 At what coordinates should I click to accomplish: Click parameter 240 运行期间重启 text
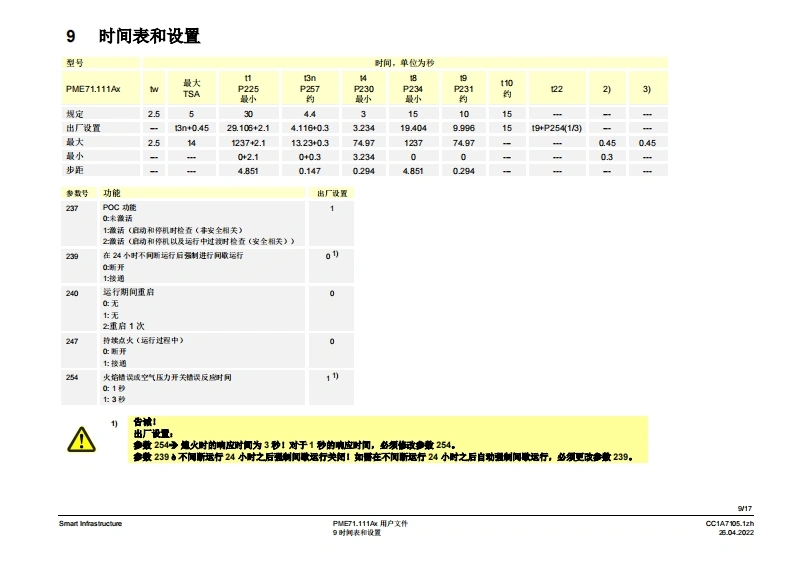[129, 293]
